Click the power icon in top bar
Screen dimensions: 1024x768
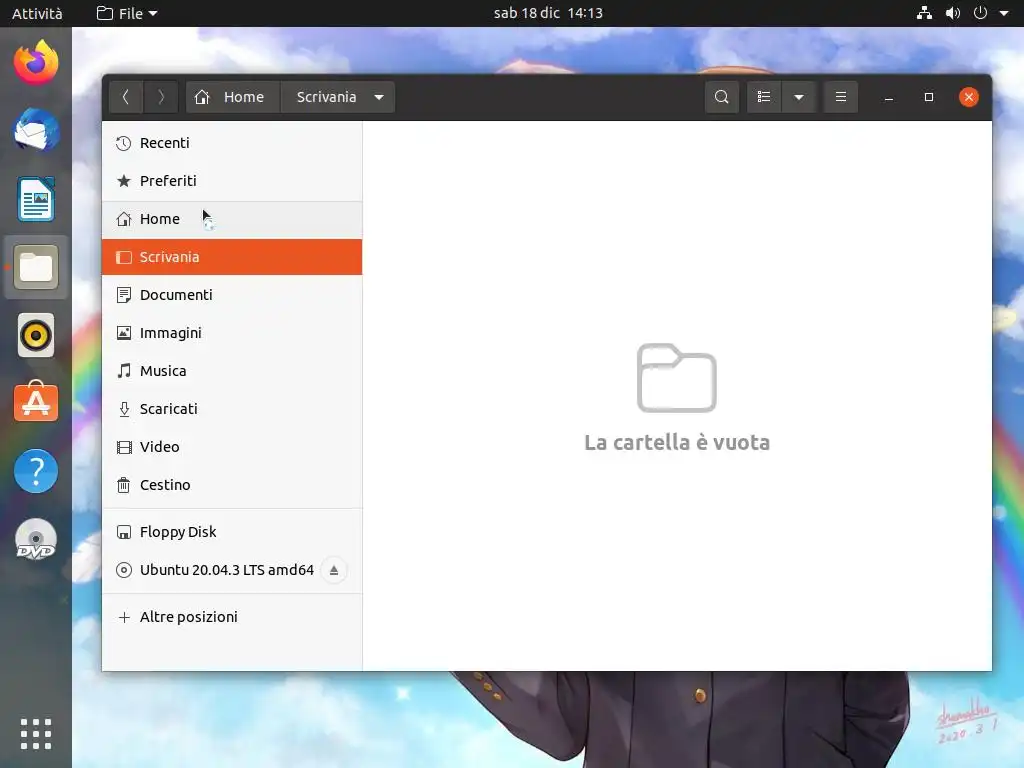click(x=980, y=13)
